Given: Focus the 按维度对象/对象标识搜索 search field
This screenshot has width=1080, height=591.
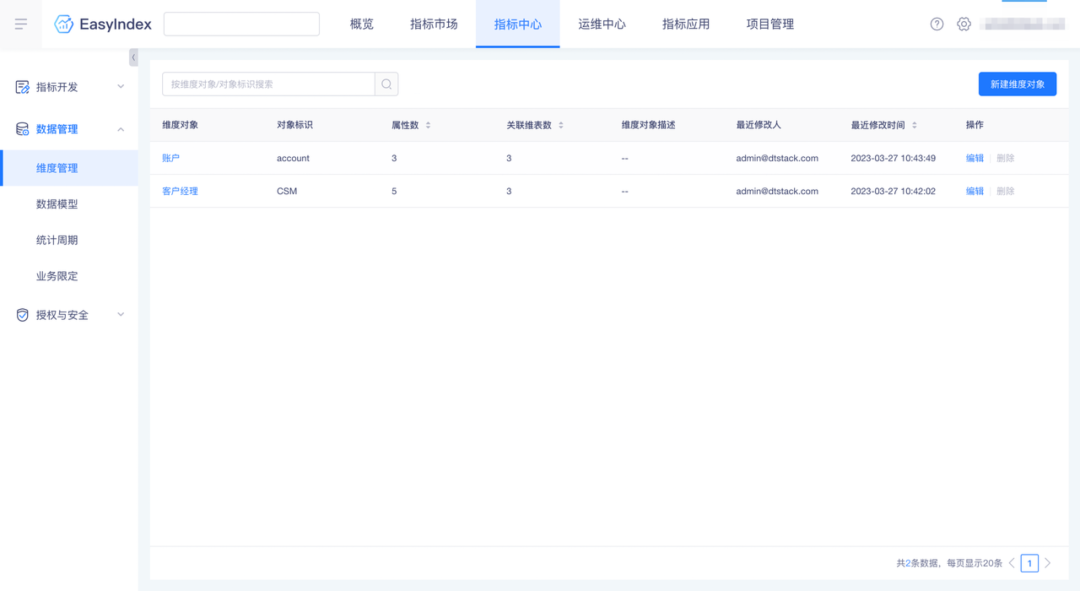Looking at the screenshot, I should coord(268,84).
